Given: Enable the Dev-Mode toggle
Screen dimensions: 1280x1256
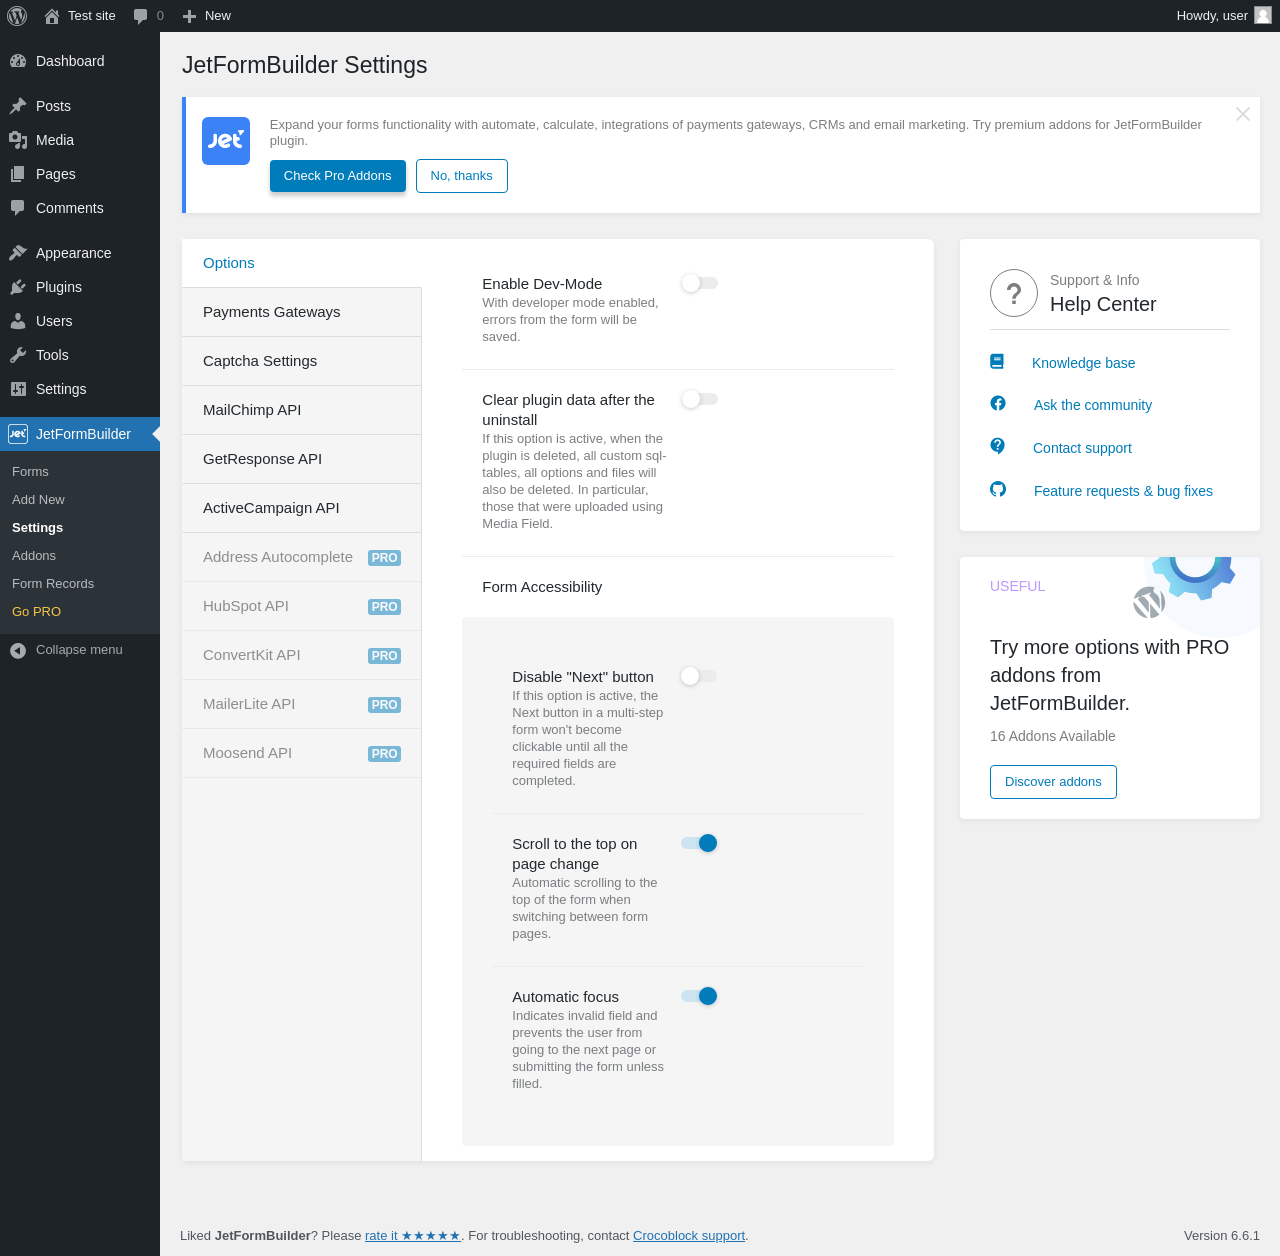Looking at the screenshot, I should [x=700, y=283].
